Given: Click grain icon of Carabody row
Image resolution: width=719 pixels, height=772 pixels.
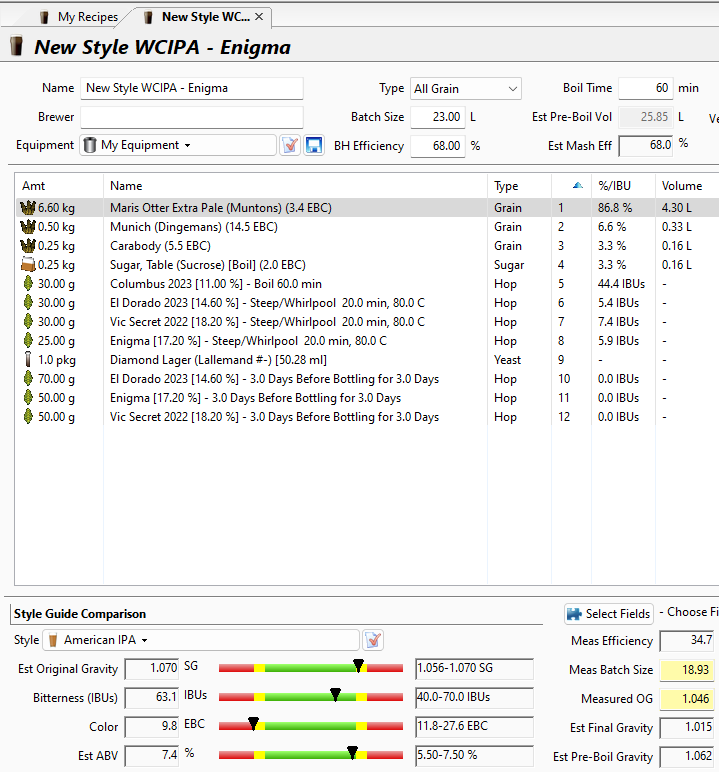Looking at the screenshot, I should 28,246.
